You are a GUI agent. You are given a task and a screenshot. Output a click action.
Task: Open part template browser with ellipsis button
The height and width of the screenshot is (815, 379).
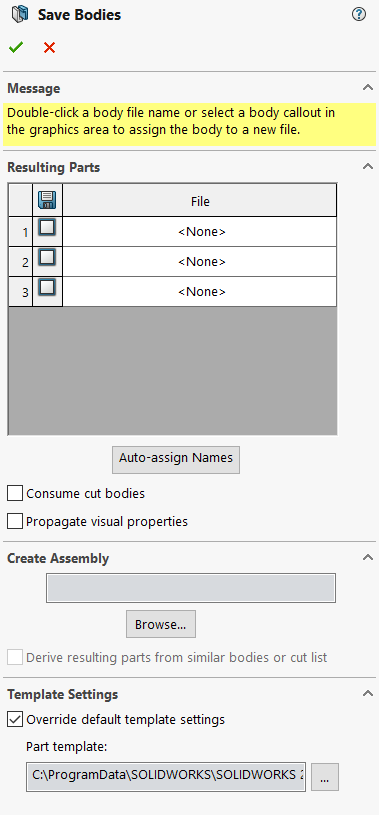pos(325,777)
